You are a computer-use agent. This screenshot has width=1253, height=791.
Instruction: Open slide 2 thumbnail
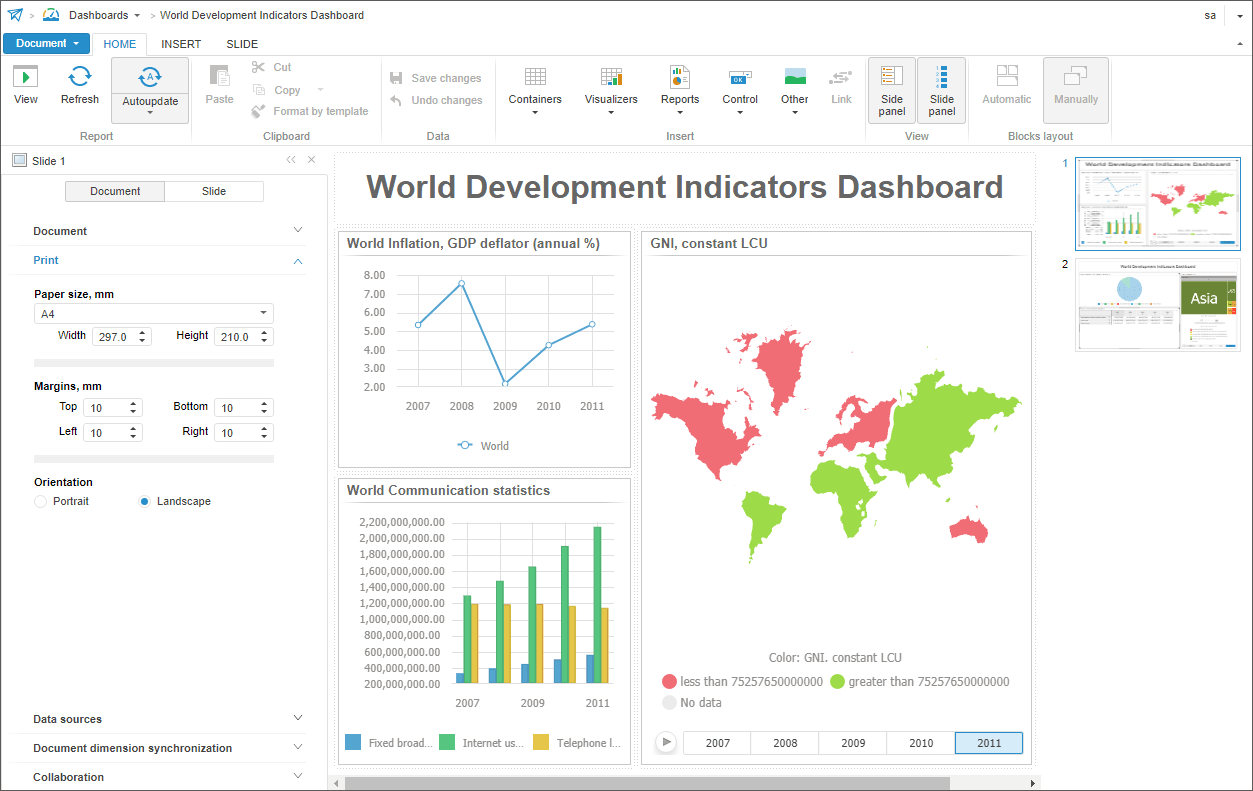(1157, 305)
